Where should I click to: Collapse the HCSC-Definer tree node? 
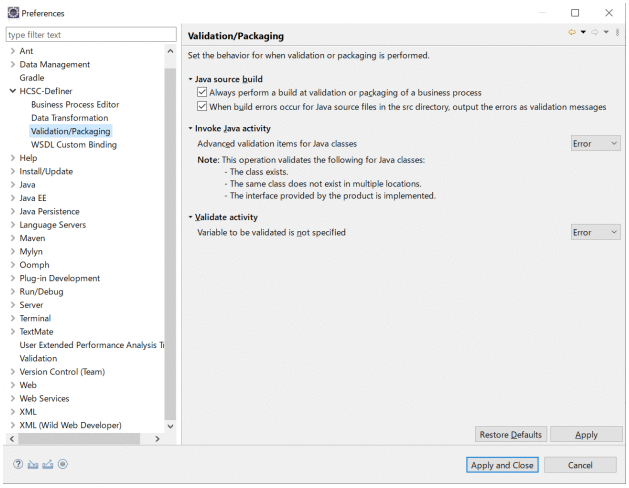12,91
